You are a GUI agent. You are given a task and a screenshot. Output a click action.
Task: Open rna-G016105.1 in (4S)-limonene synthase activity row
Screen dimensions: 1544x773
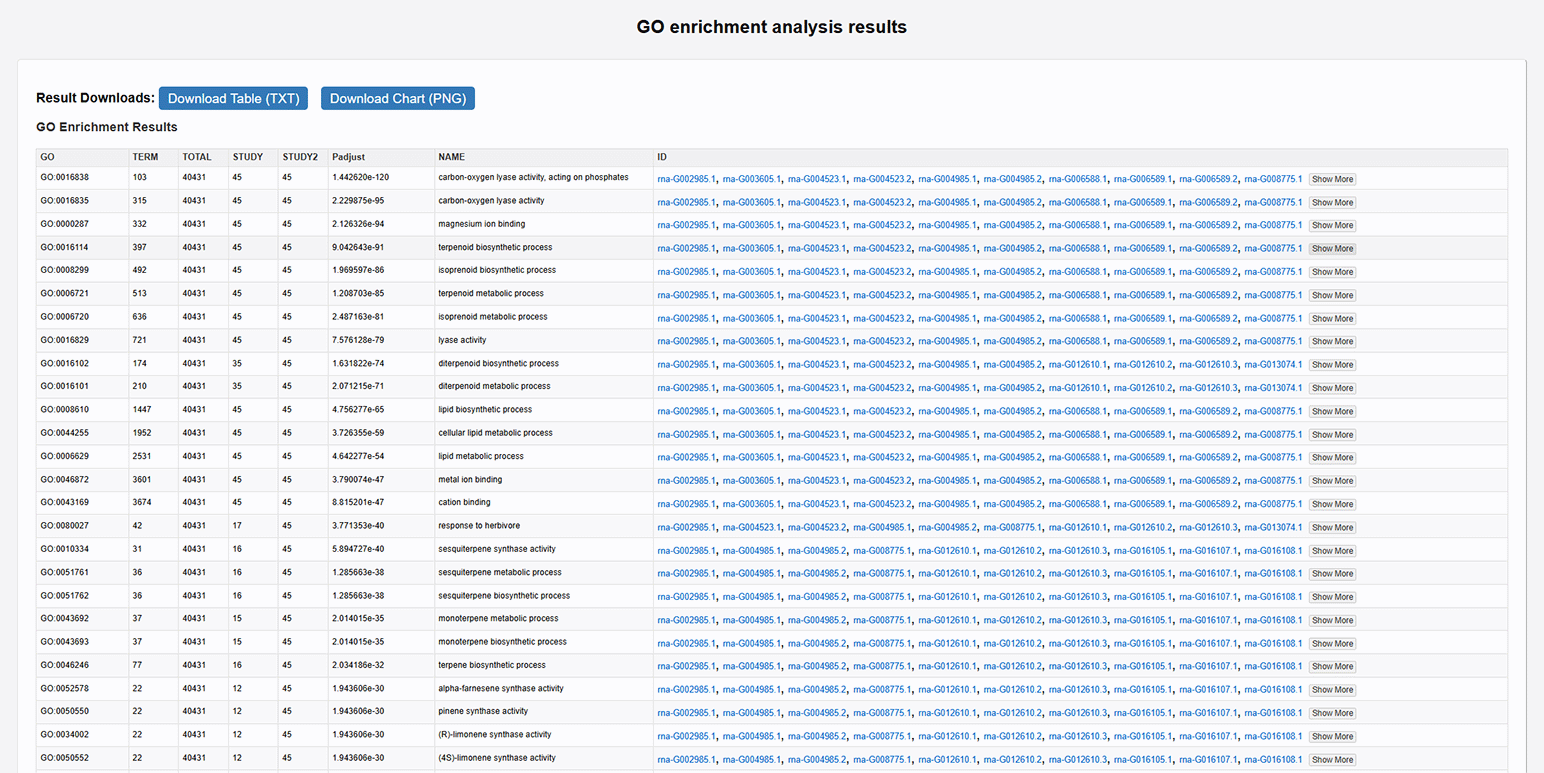[1143, 759]
